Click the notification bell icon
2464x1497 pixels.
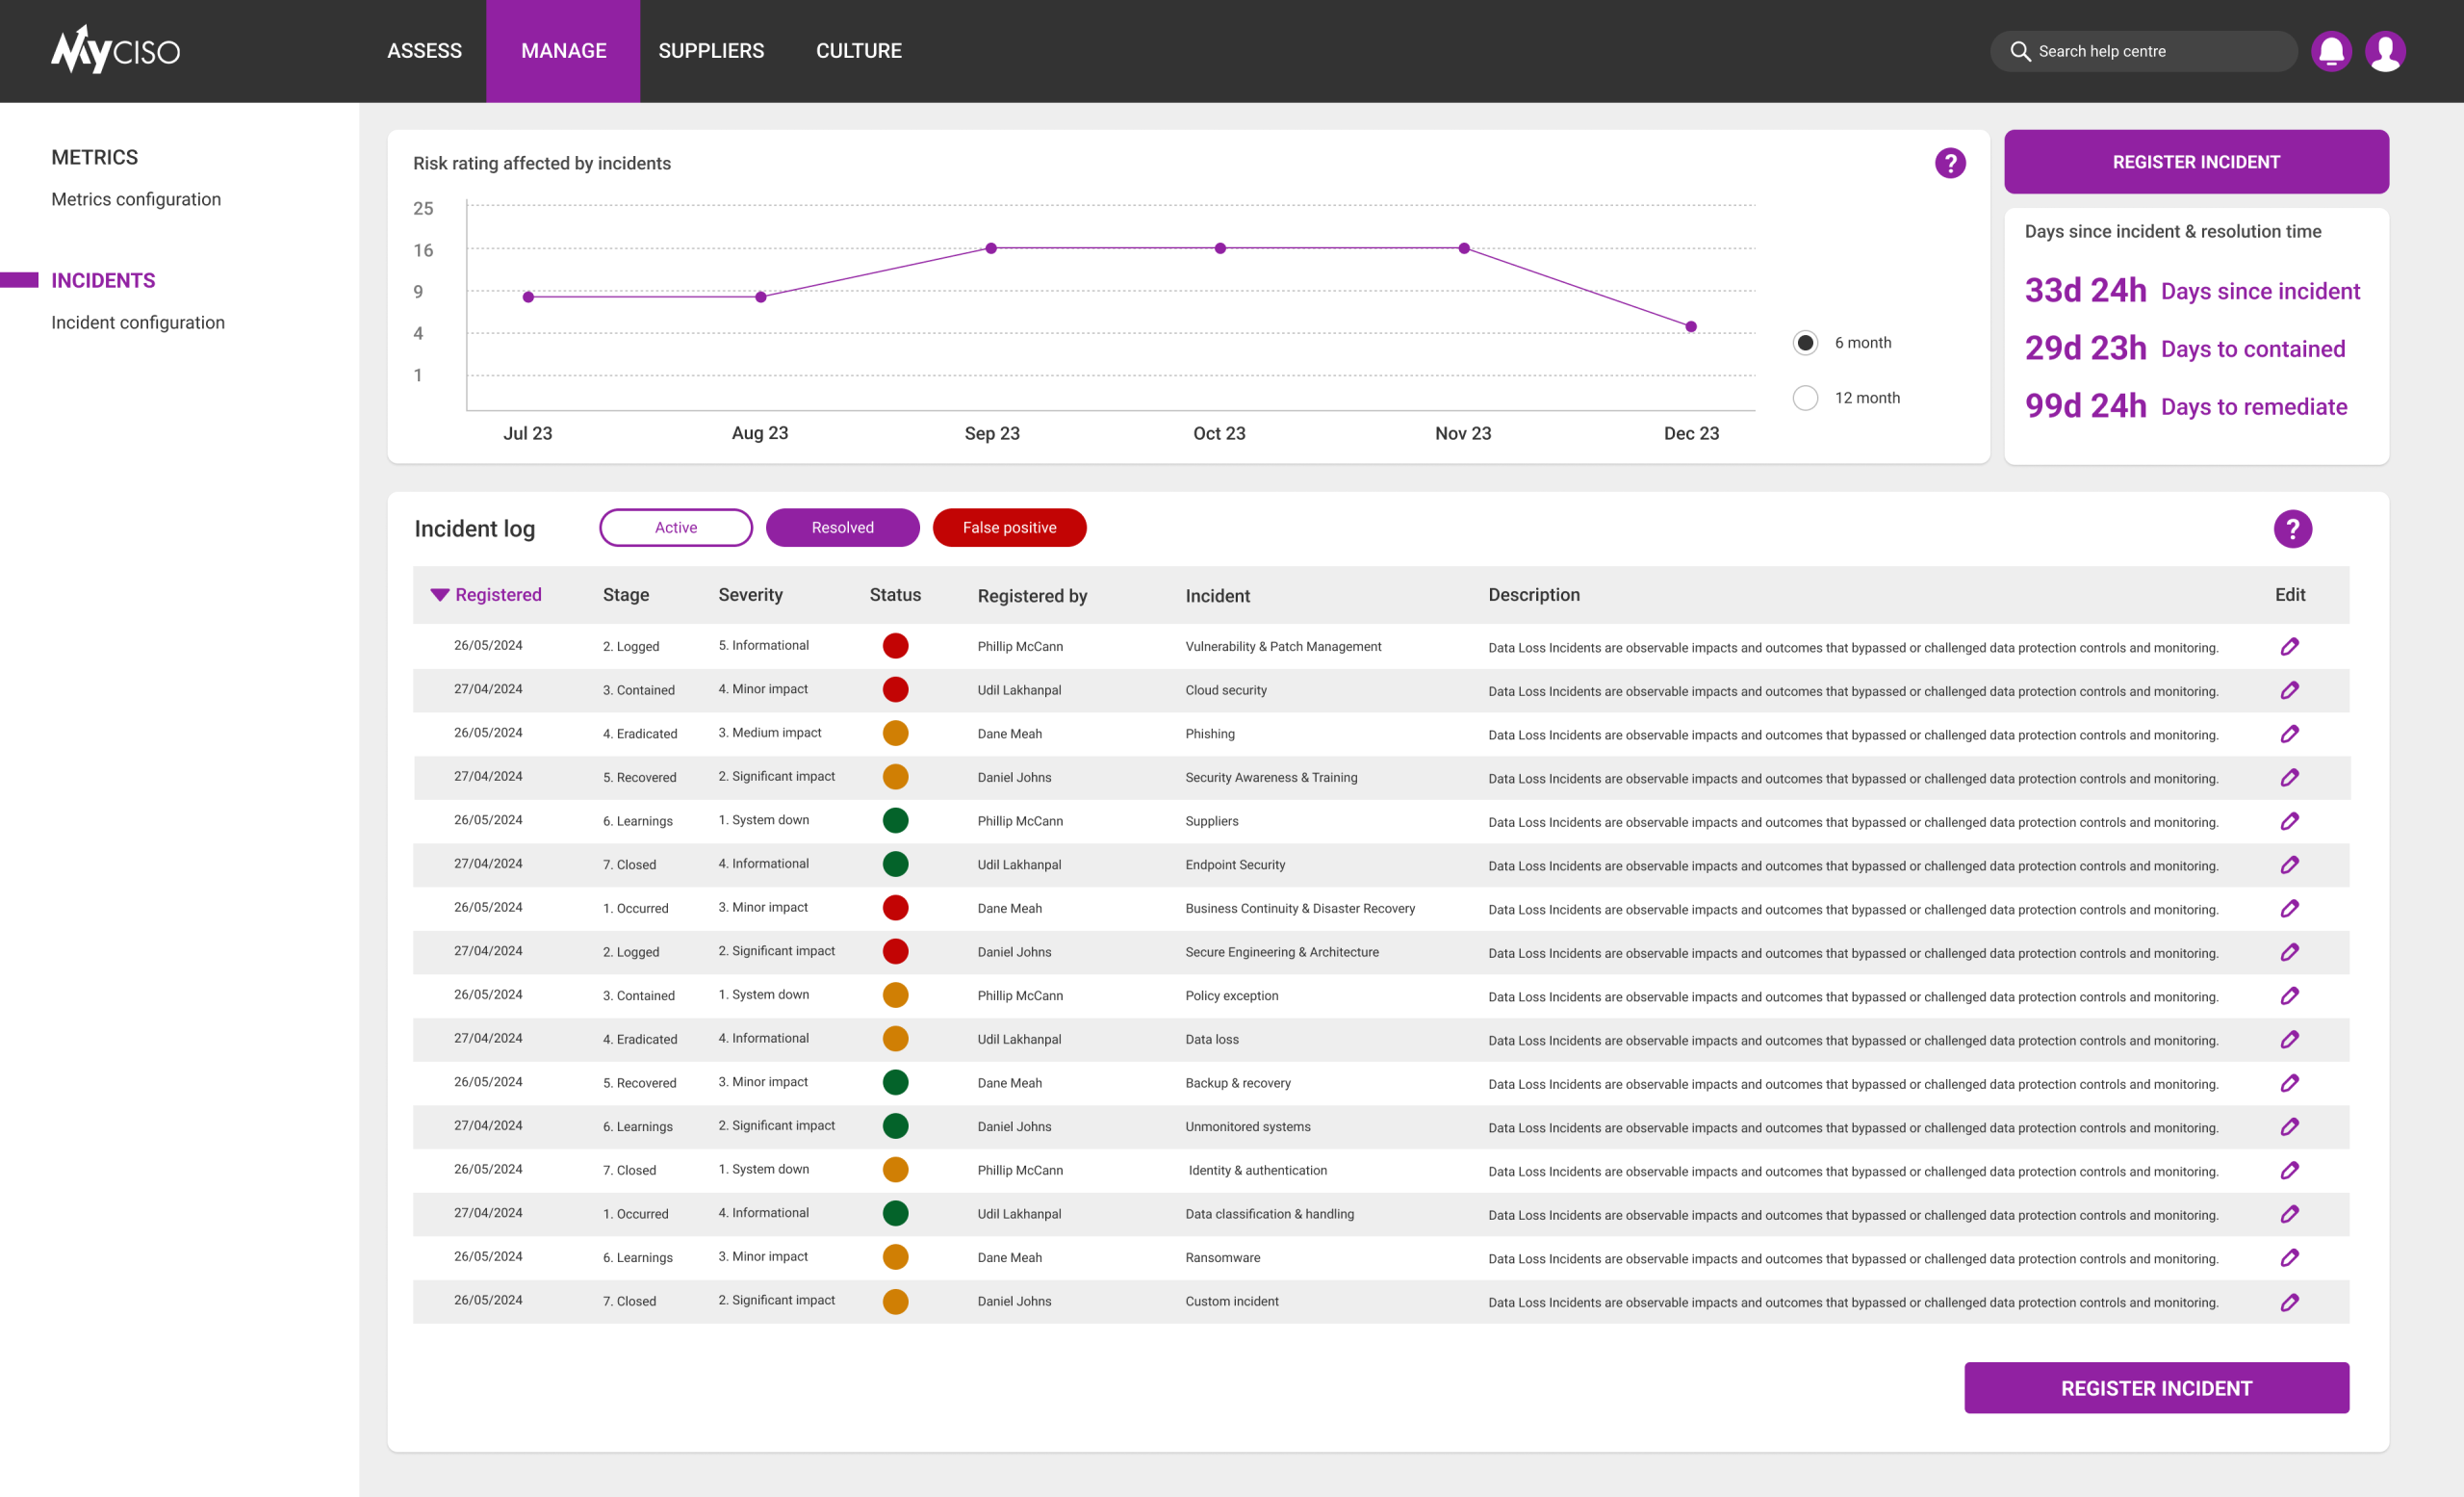coord(2331,51)
